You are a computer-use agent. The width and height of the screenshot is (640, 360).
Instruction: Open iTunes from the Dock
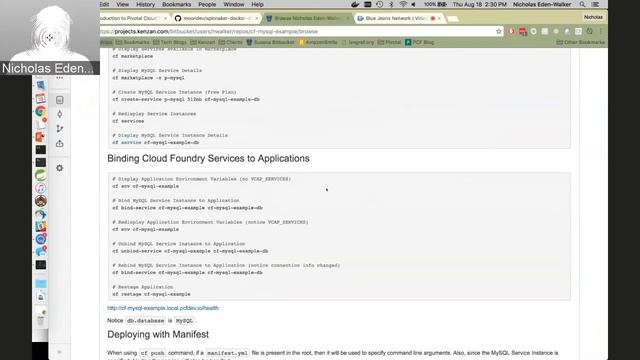pyautogui.click(x=40, y=188)
